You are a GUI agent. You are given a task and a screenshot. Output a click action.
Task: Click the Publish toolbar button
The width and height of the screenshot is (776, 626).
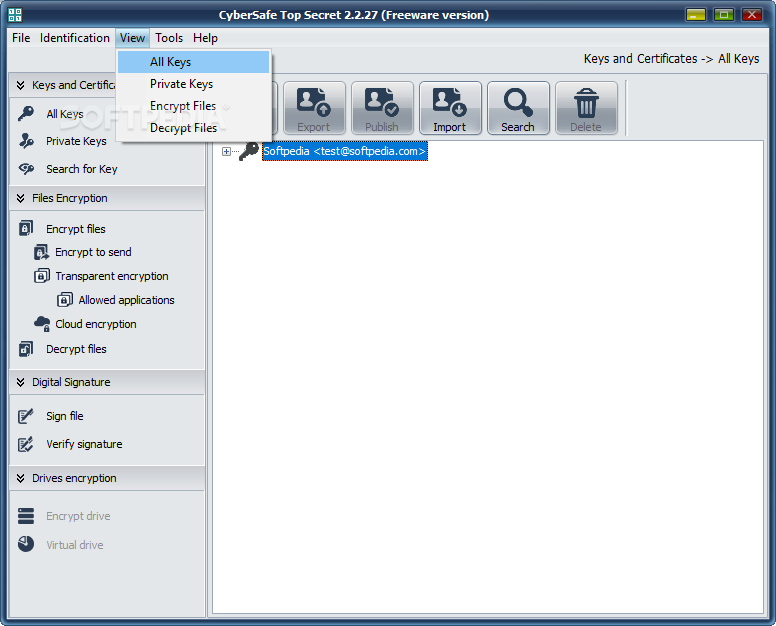382,108
